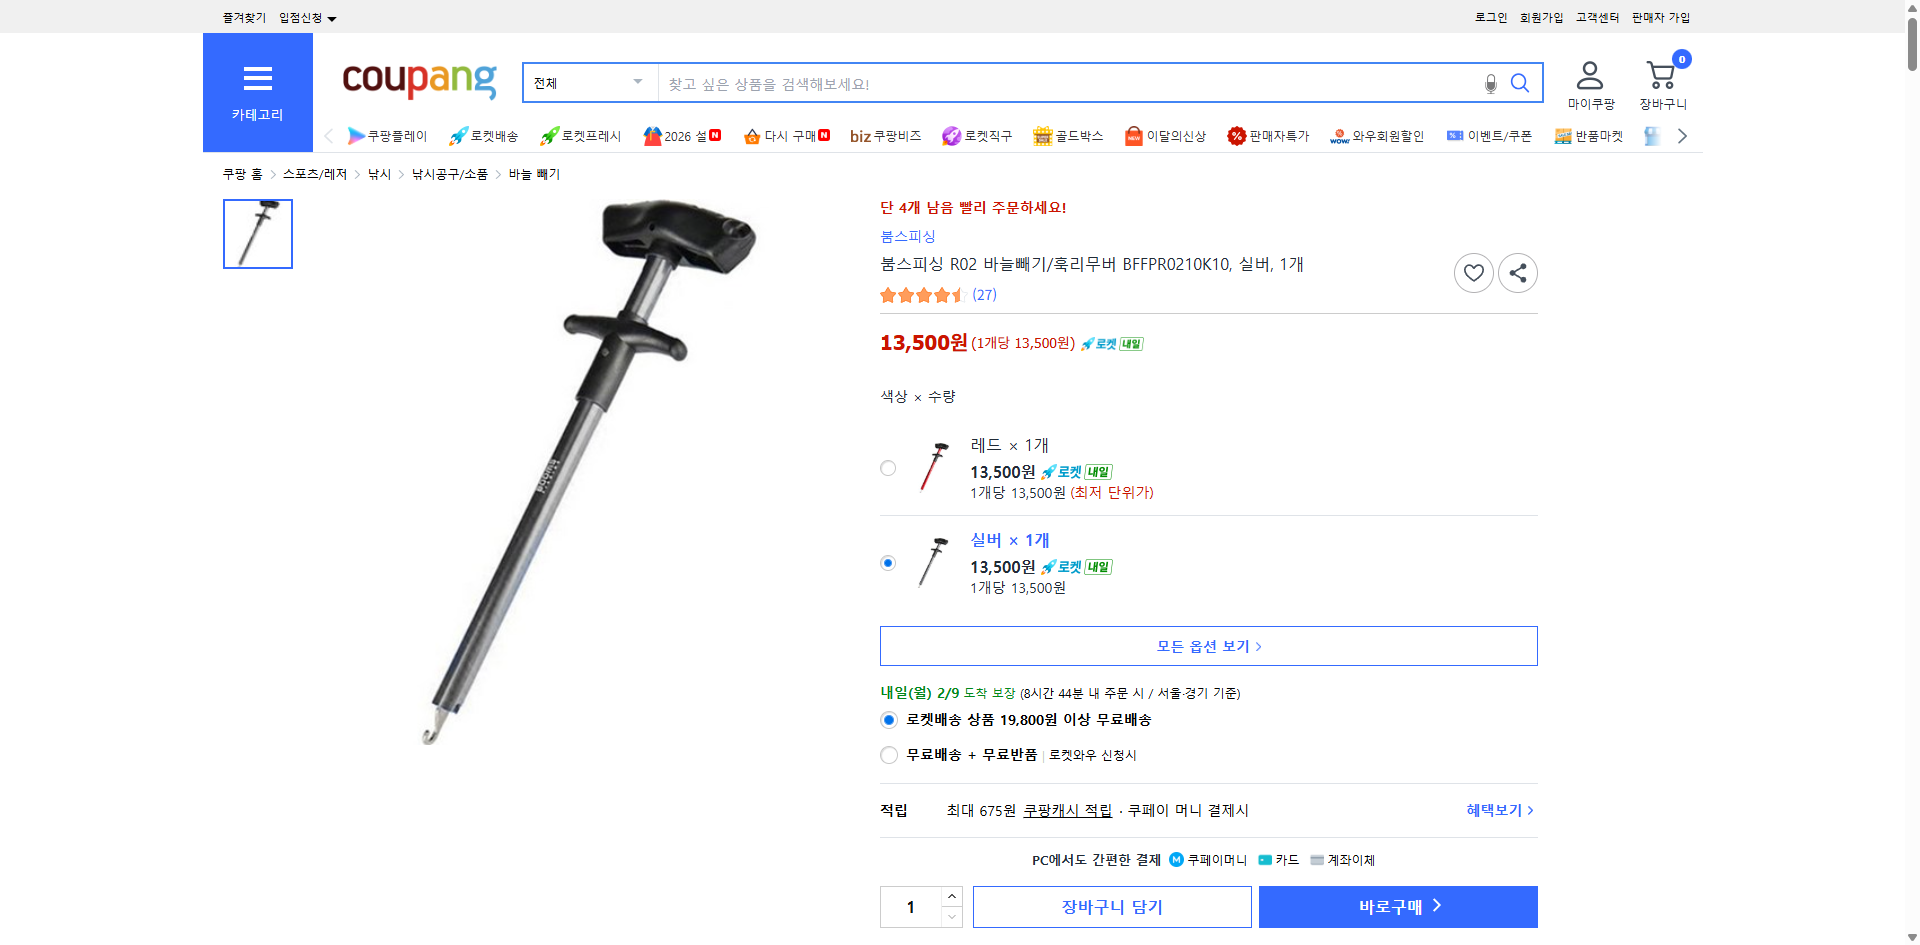Choose 무료배송 + 무료반품 shipping option
Viewport: 1920px width, 945px height.
click(888, 755)
